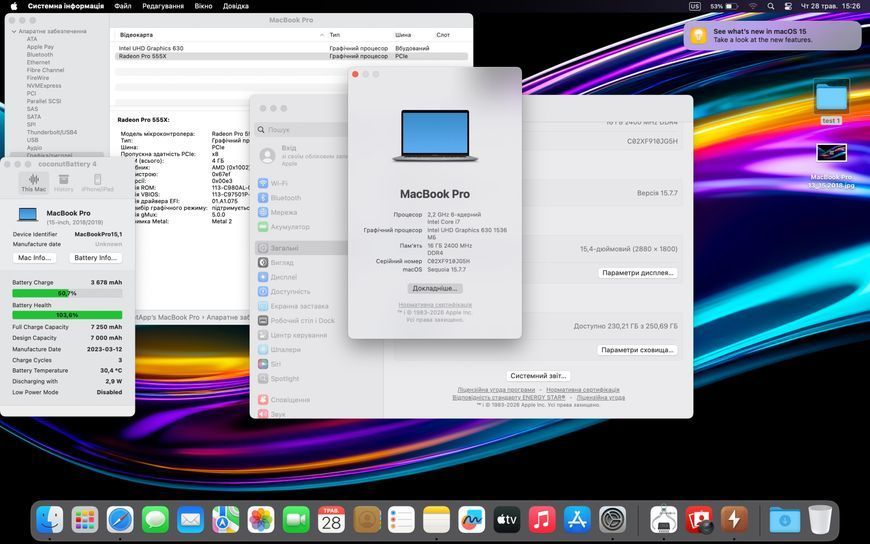The width and height of the screenshot is (870, 544).
Task: Open Freeform from the Dock
Action: point(472,520)
